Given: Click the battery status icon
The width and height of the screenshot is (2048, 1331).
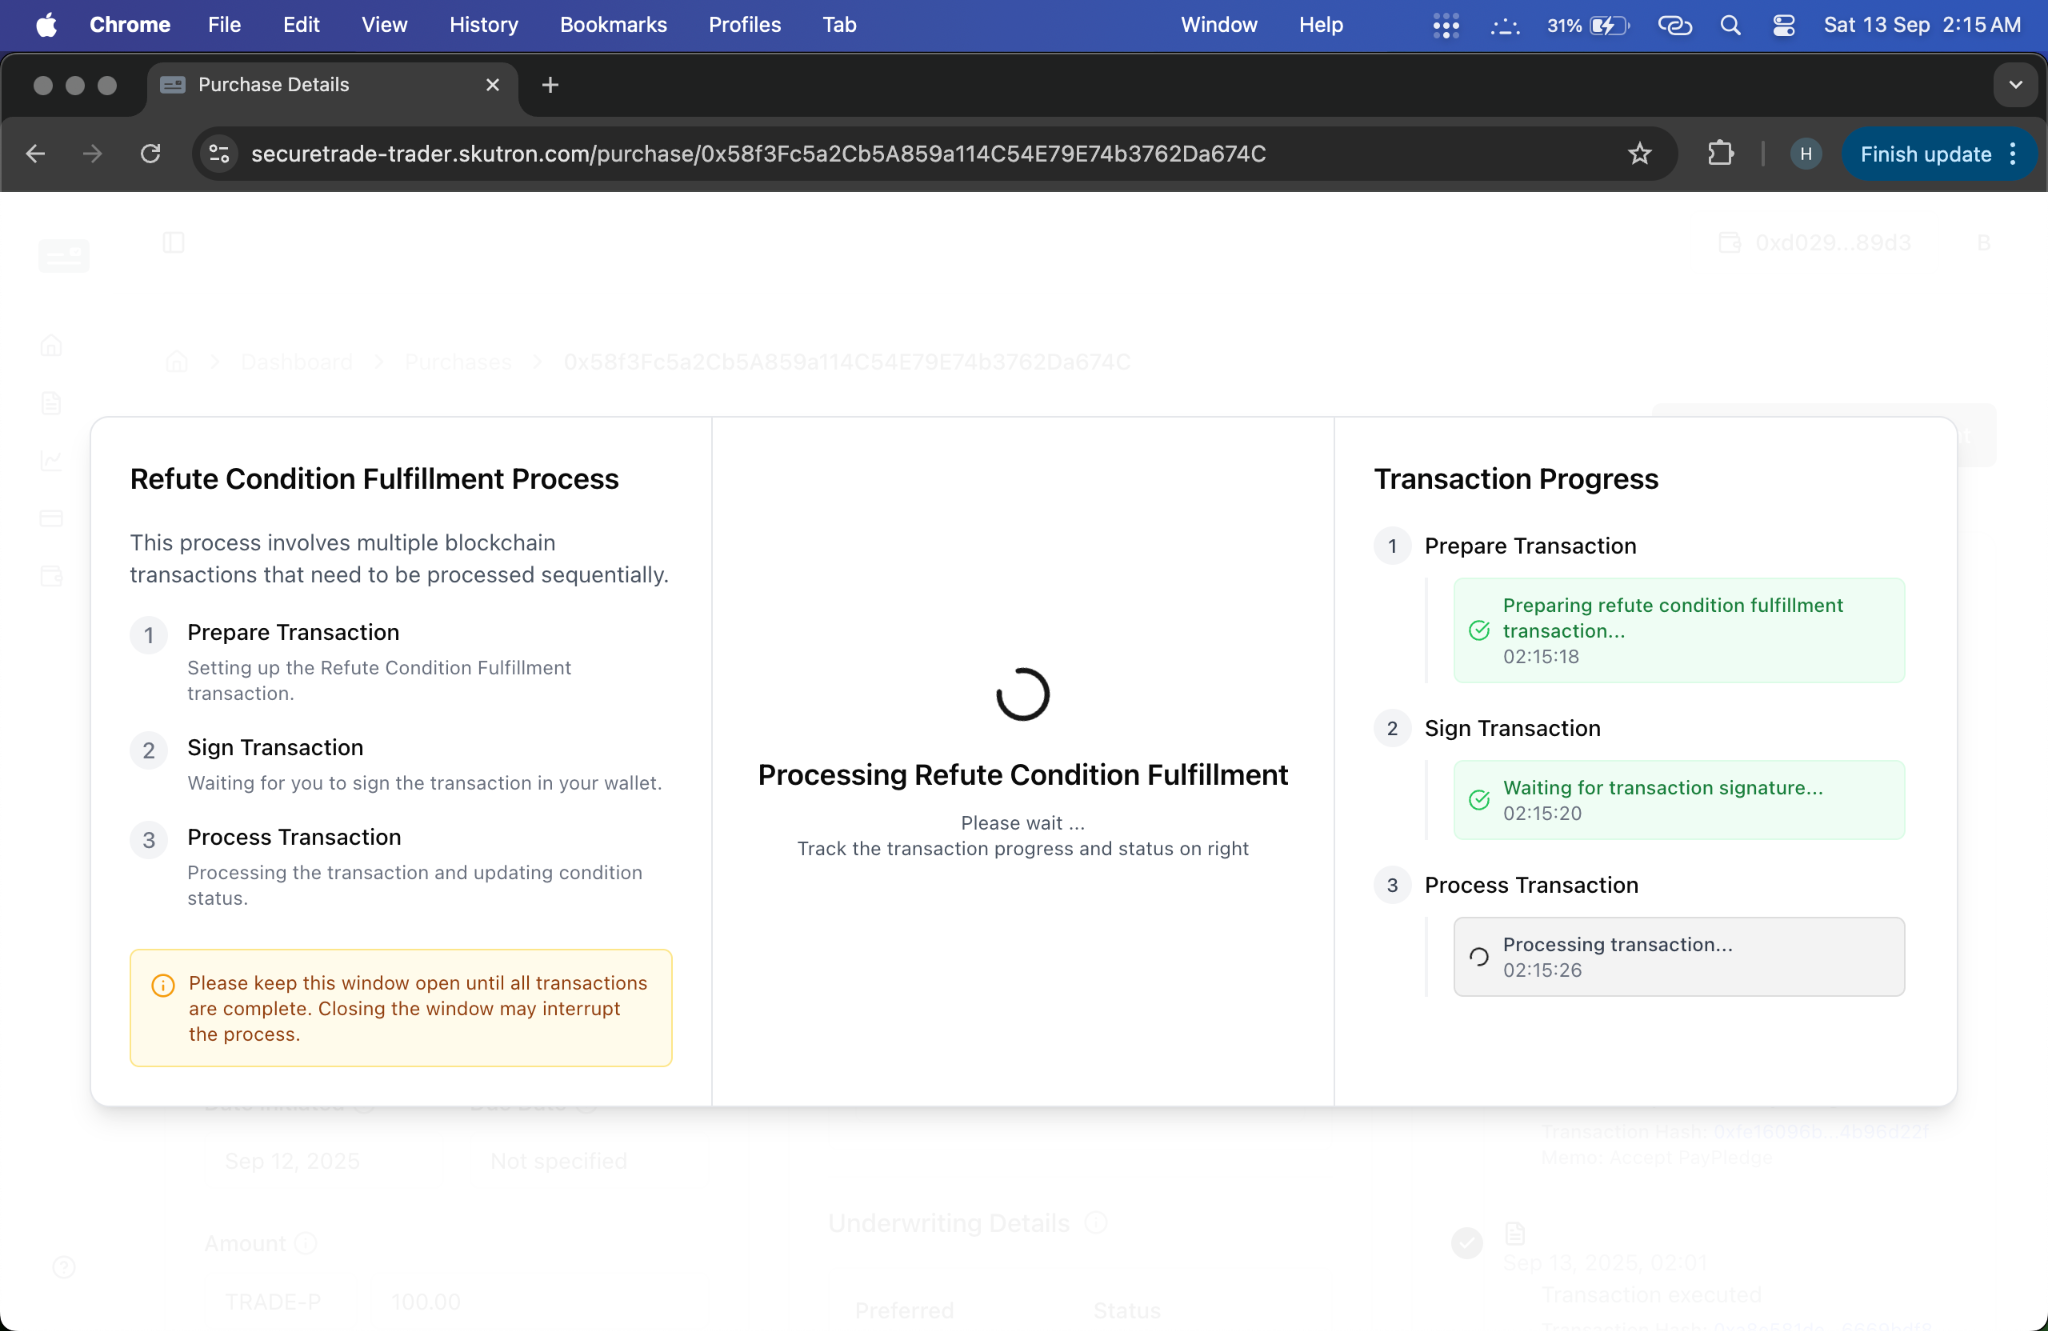Looking at the screenshot, I should 1609,25.
